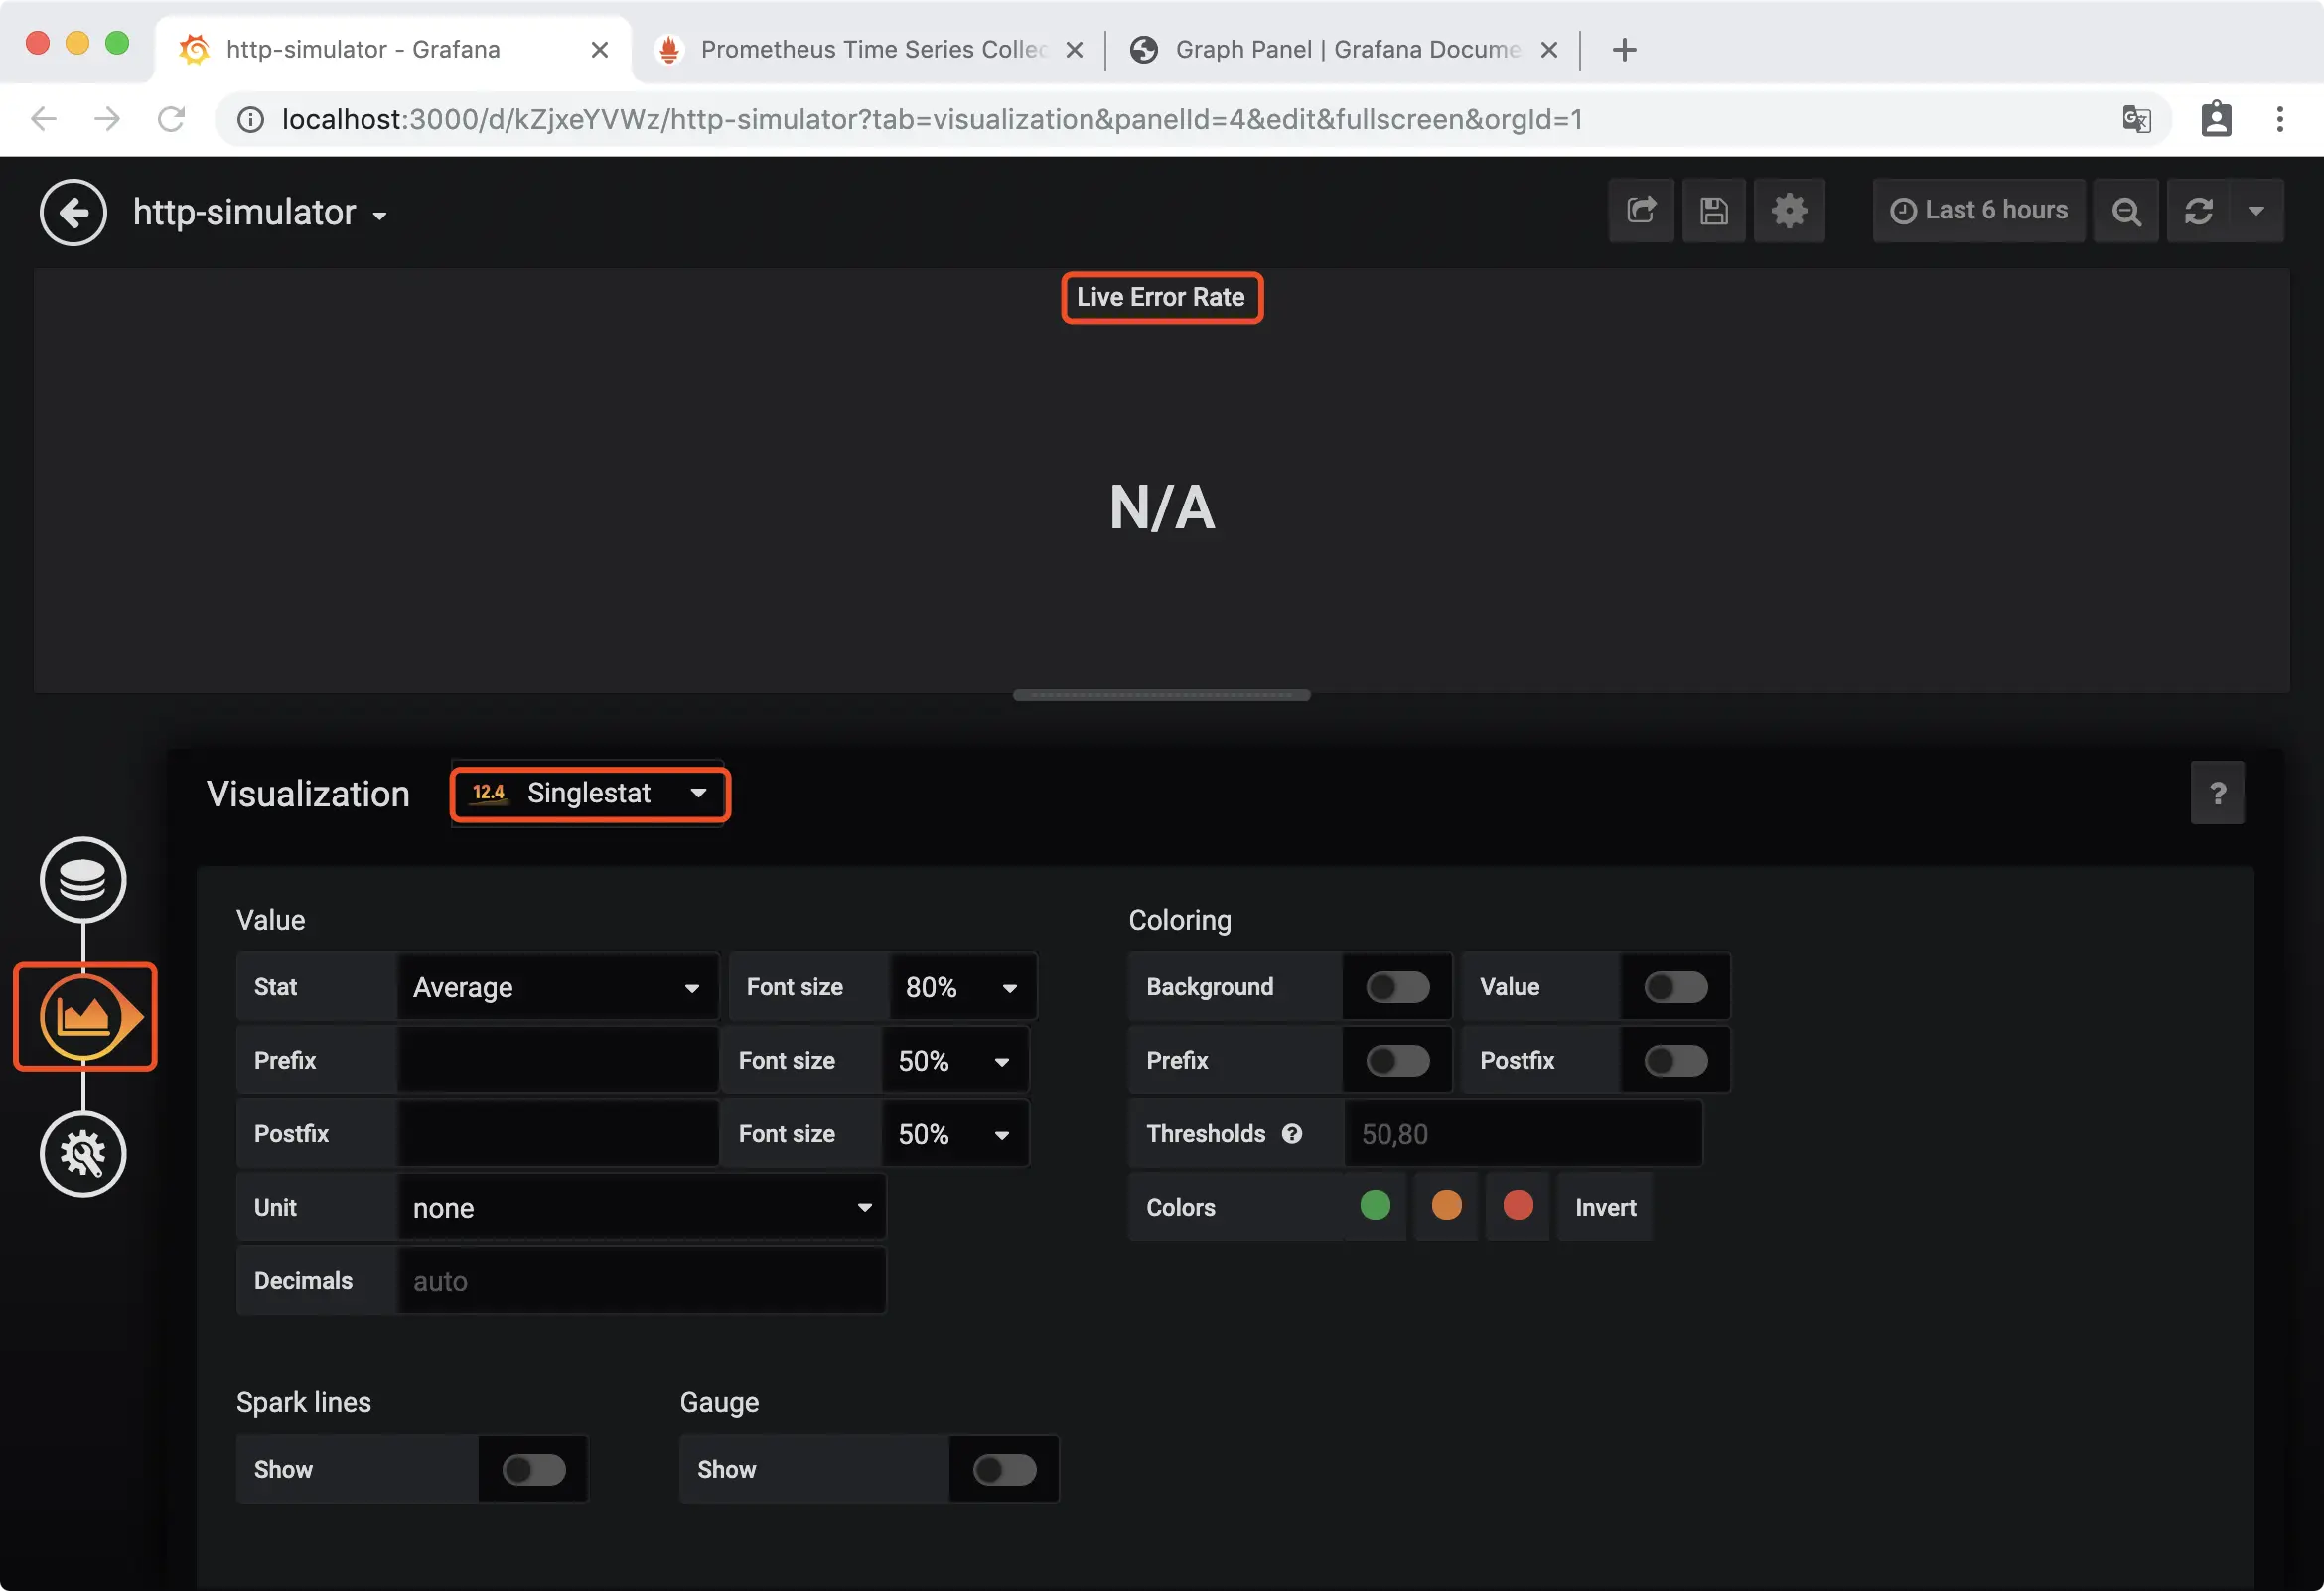Click the zoom out time range icon
This screenshot has height=1591, width=2324.
coord(2126,211)
